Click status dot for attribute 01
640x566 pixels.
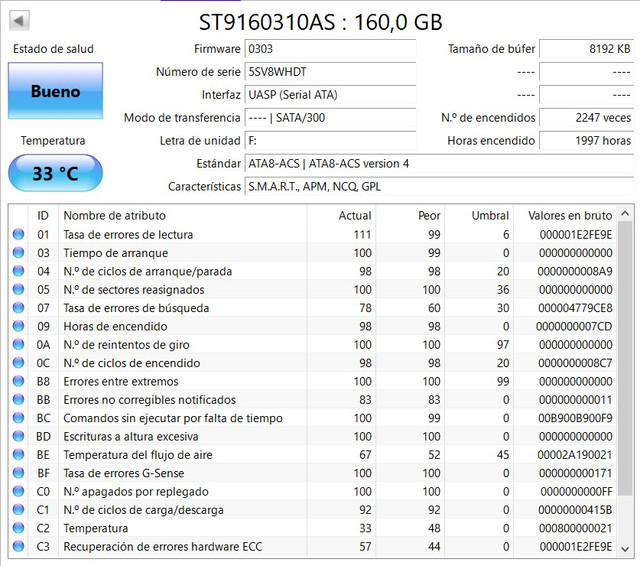click(x=18, y=234)
